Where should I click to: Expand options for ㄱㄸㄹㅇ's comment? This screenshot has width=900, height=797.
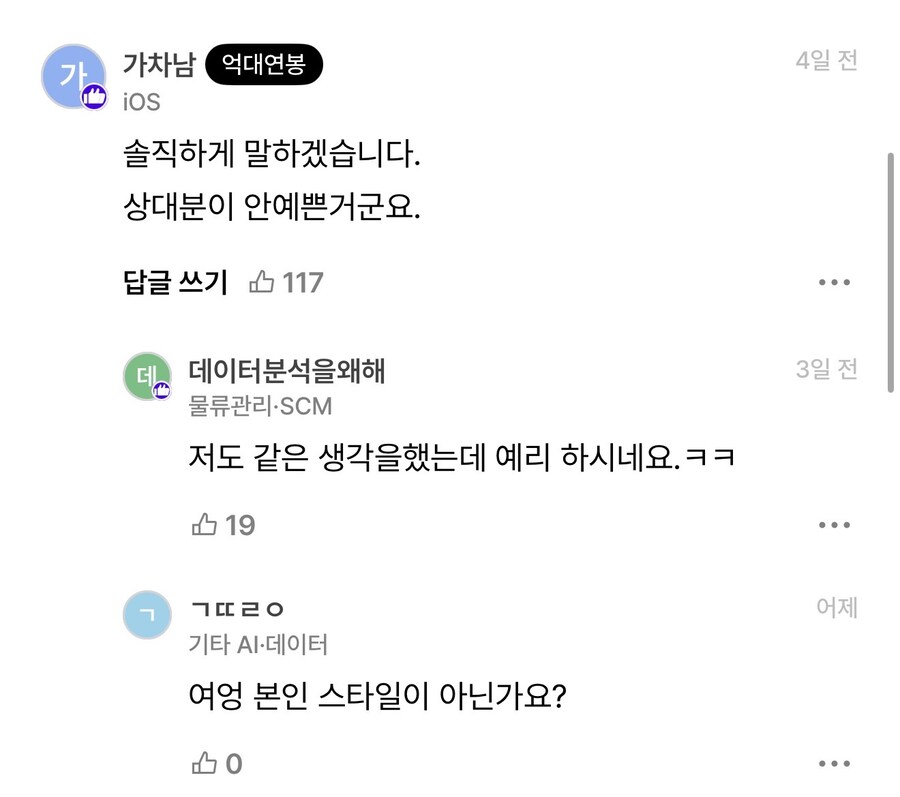834,763
